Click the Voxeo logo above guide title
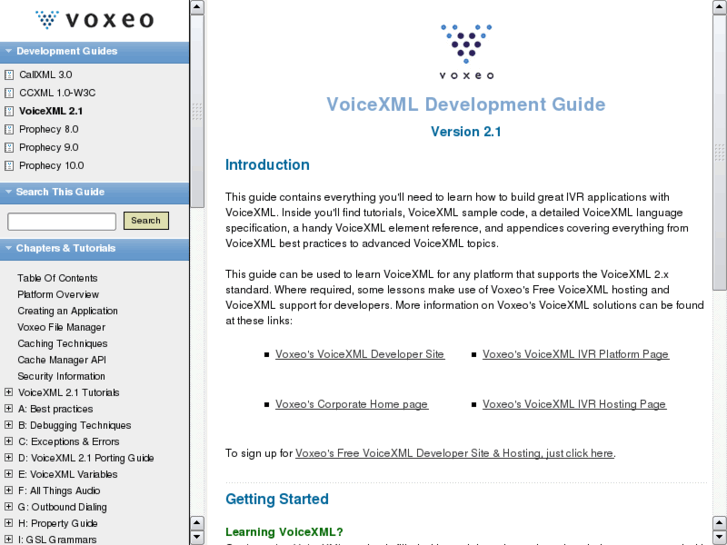 point(466,51)
